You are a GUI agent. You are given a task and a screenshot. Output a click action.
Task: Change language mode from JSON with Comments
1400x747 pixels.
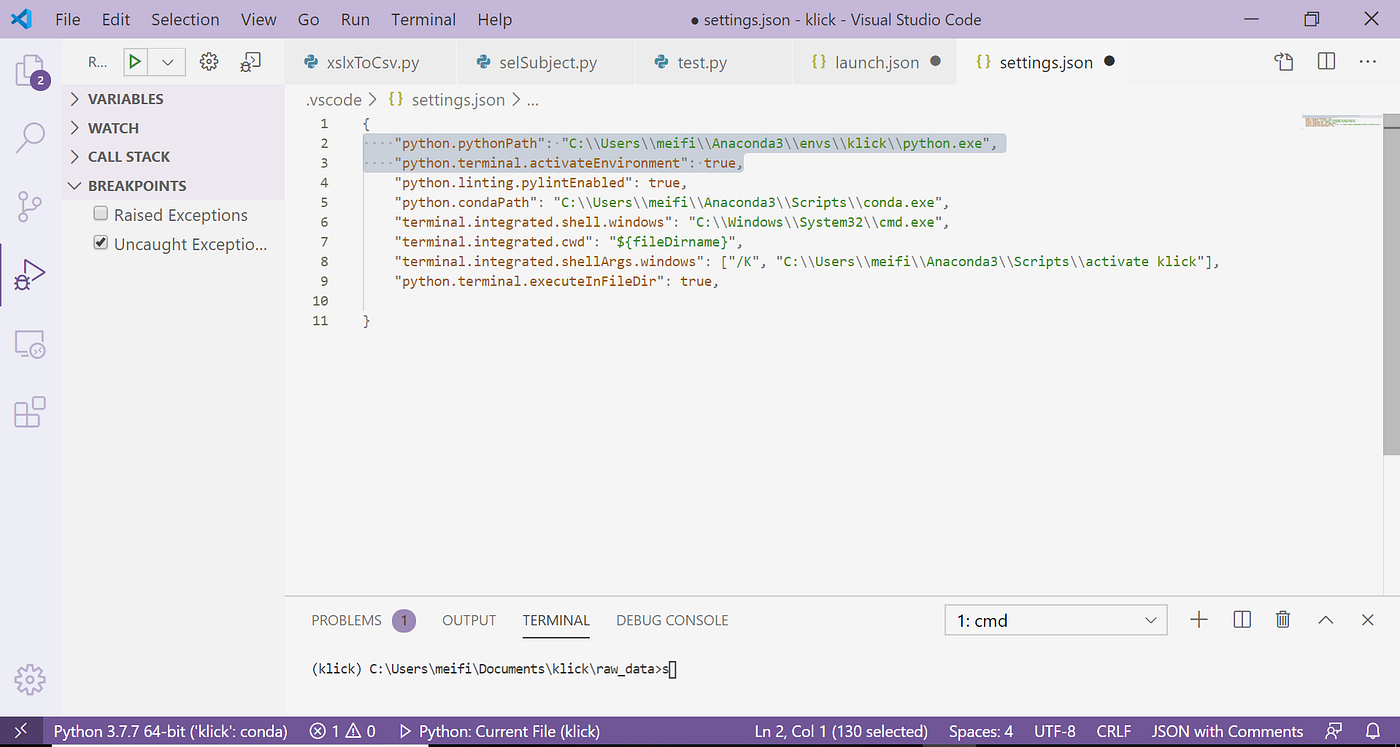tap(1227, 731)
